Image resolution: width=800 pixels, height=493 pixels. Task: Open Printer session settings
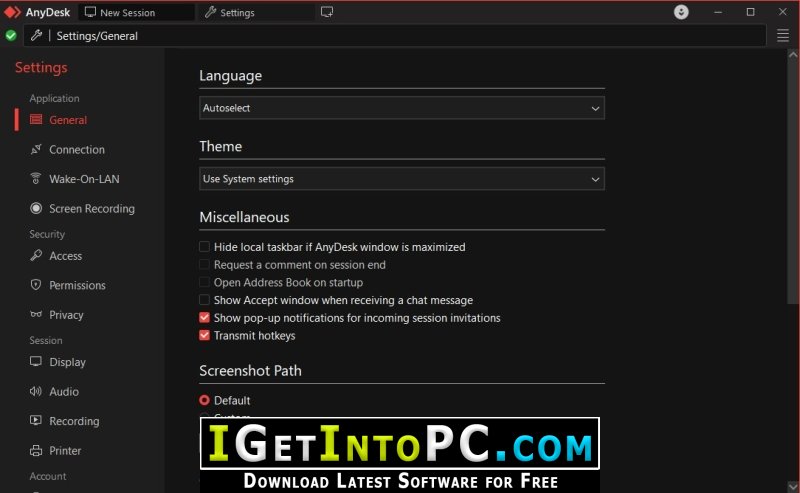(x=65, y=451)
